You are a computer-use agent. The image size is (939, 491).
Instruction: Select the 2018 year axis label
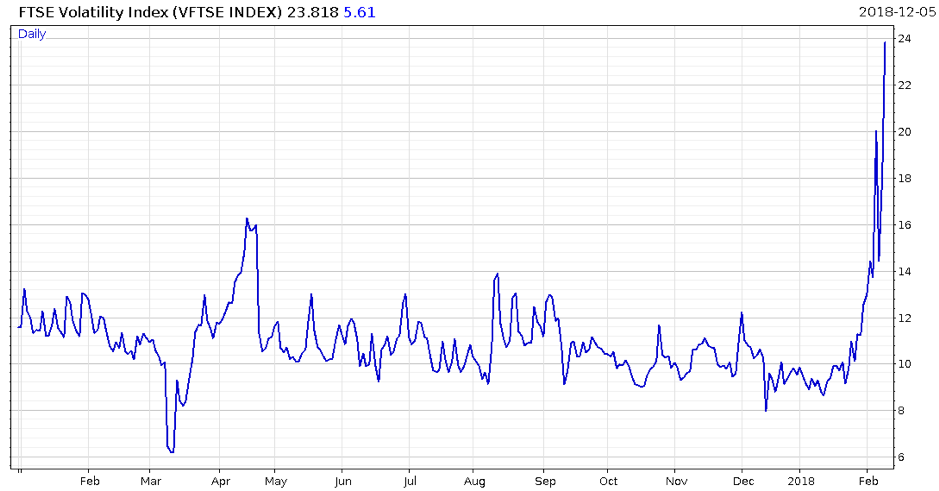[800, 479]
